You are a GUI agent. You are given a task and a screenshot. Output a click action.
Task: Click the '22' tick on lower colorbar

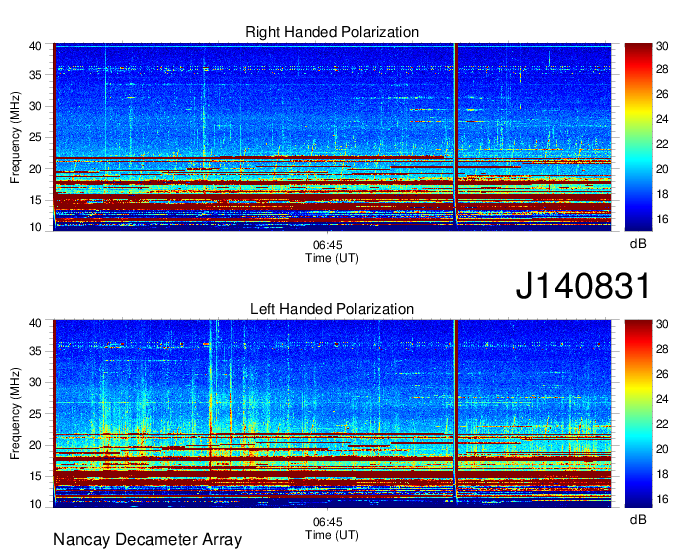pos(662,424)
